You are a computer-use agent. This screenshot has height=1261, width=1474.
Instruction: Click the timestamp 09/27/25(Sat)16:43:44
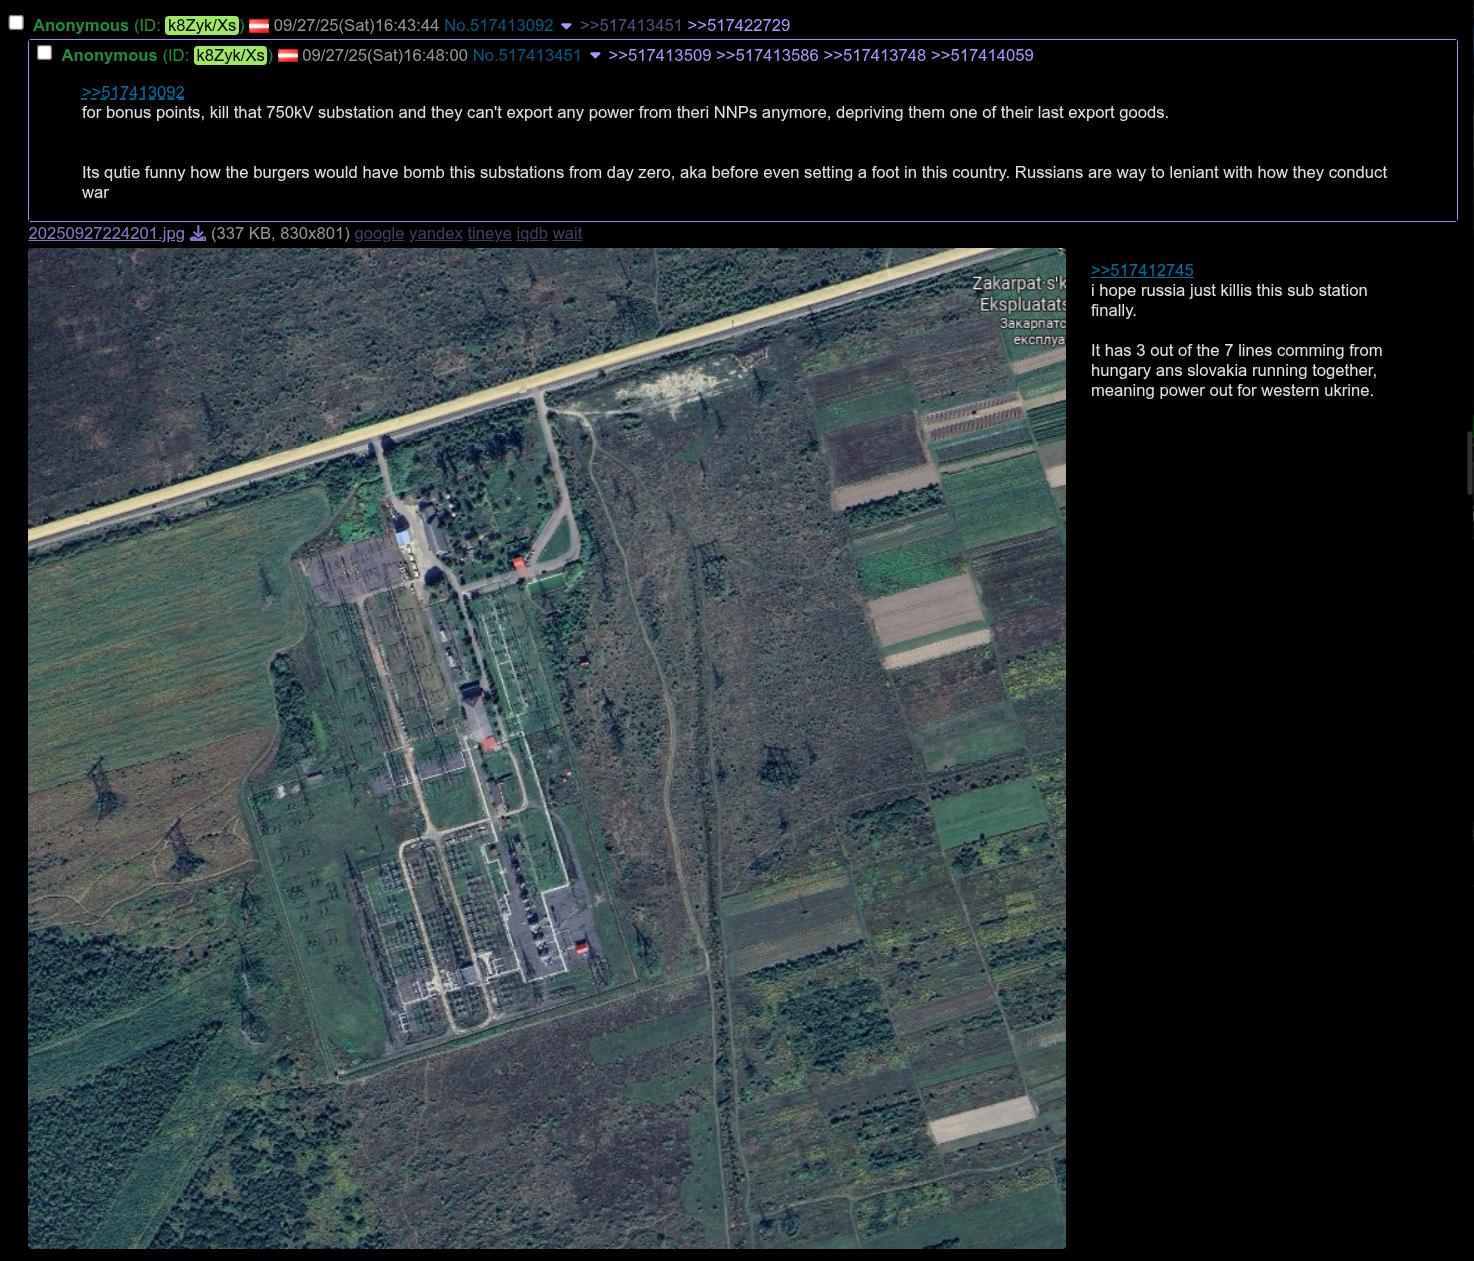pyautogui.click(x=356, y=25)
